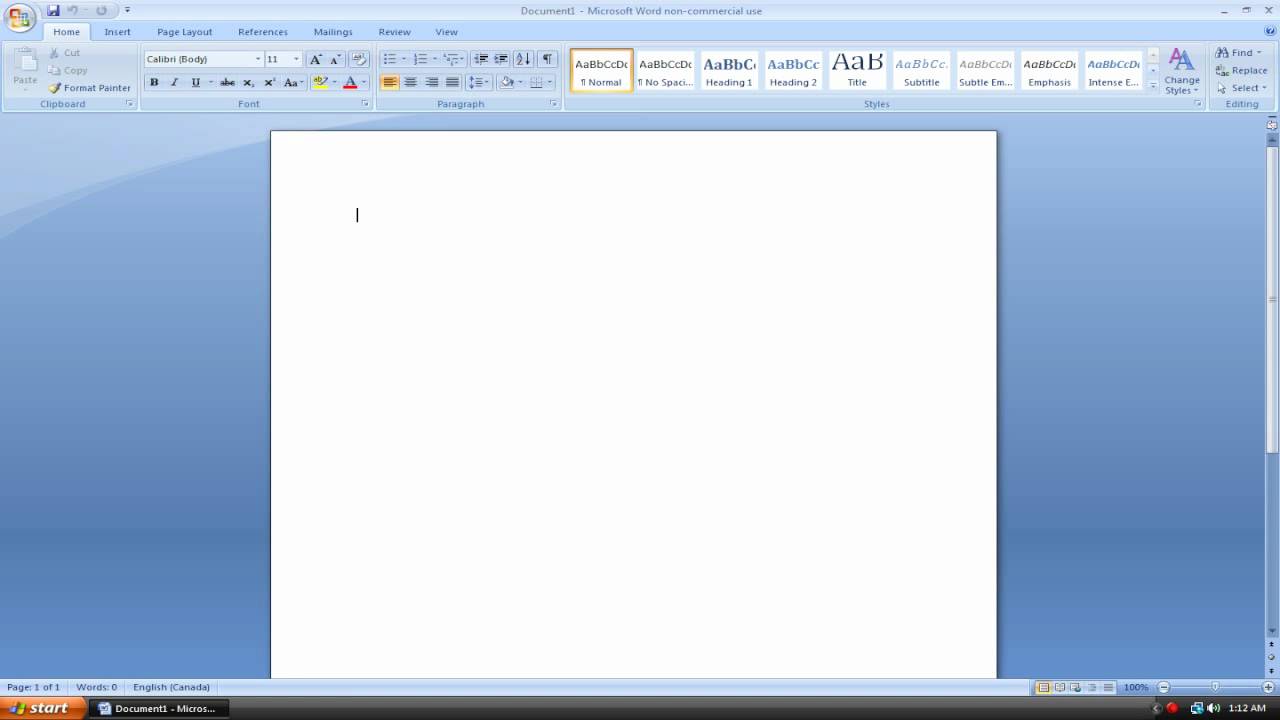Click the Replace button
The image size is (1280, 720).
click(1241, 70)
